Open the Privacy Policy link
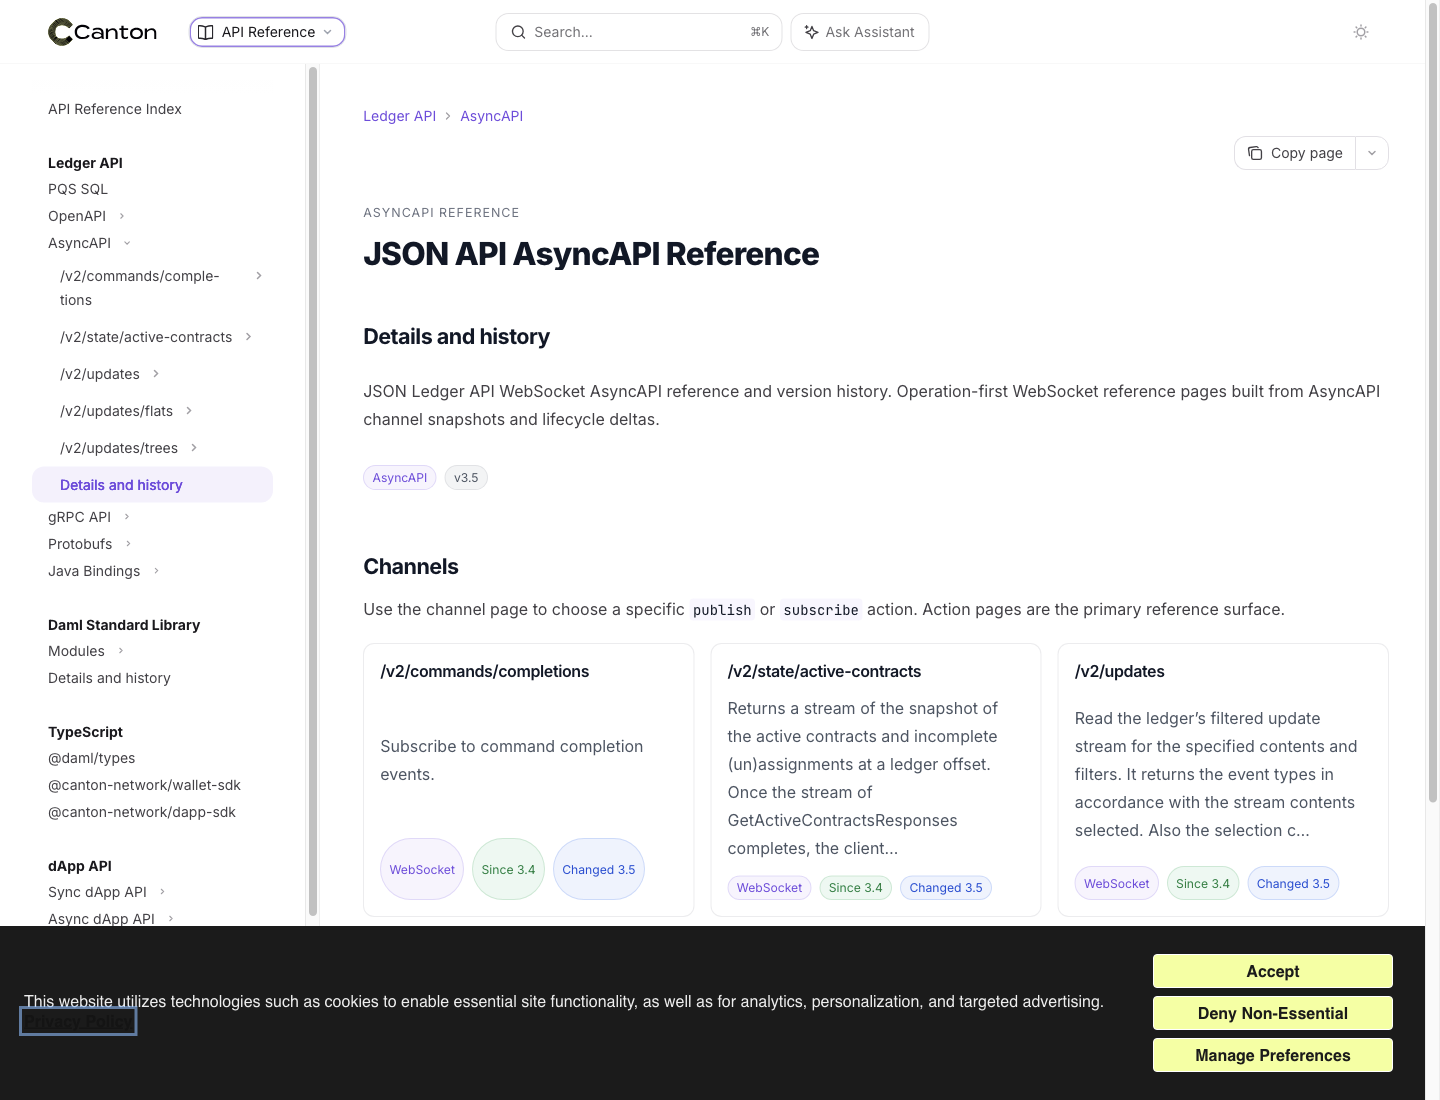 [78, 1022]
